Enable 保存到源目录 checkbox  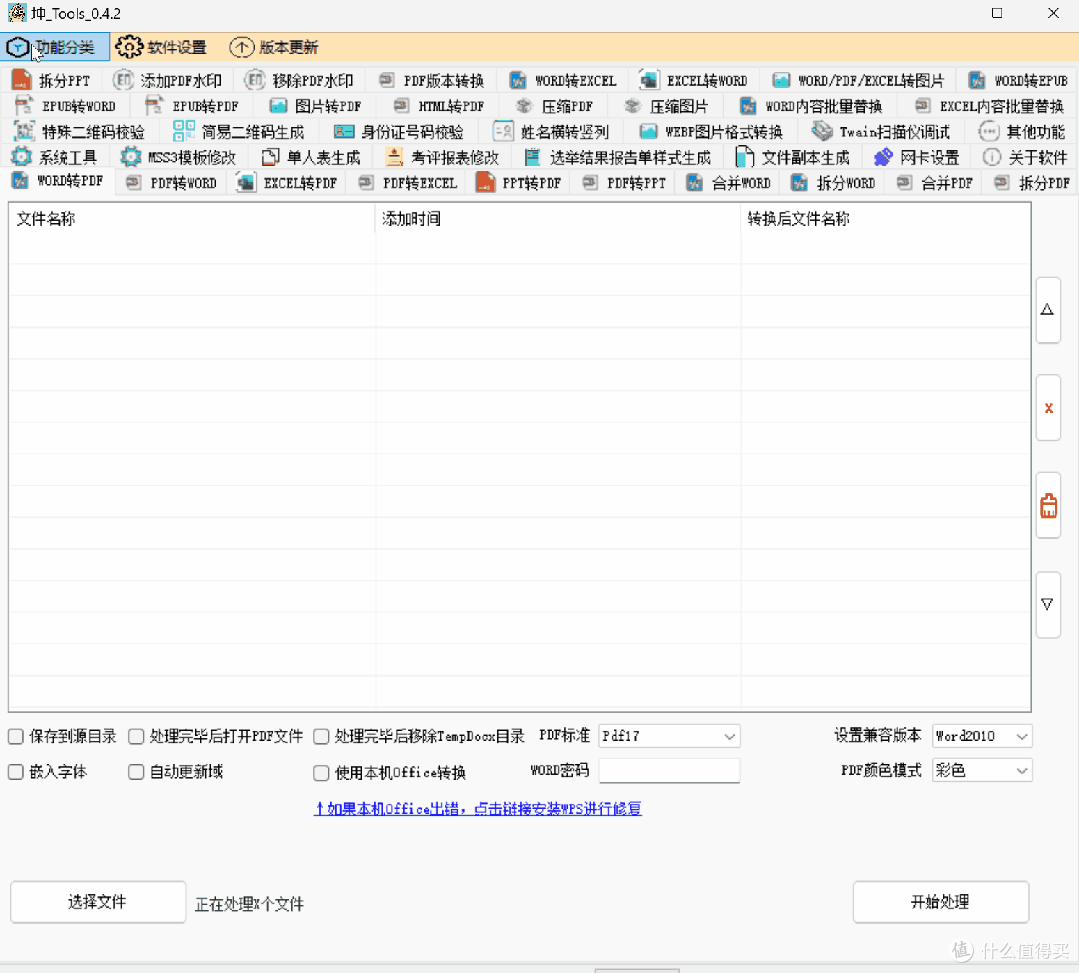click(x=16, y=736)
